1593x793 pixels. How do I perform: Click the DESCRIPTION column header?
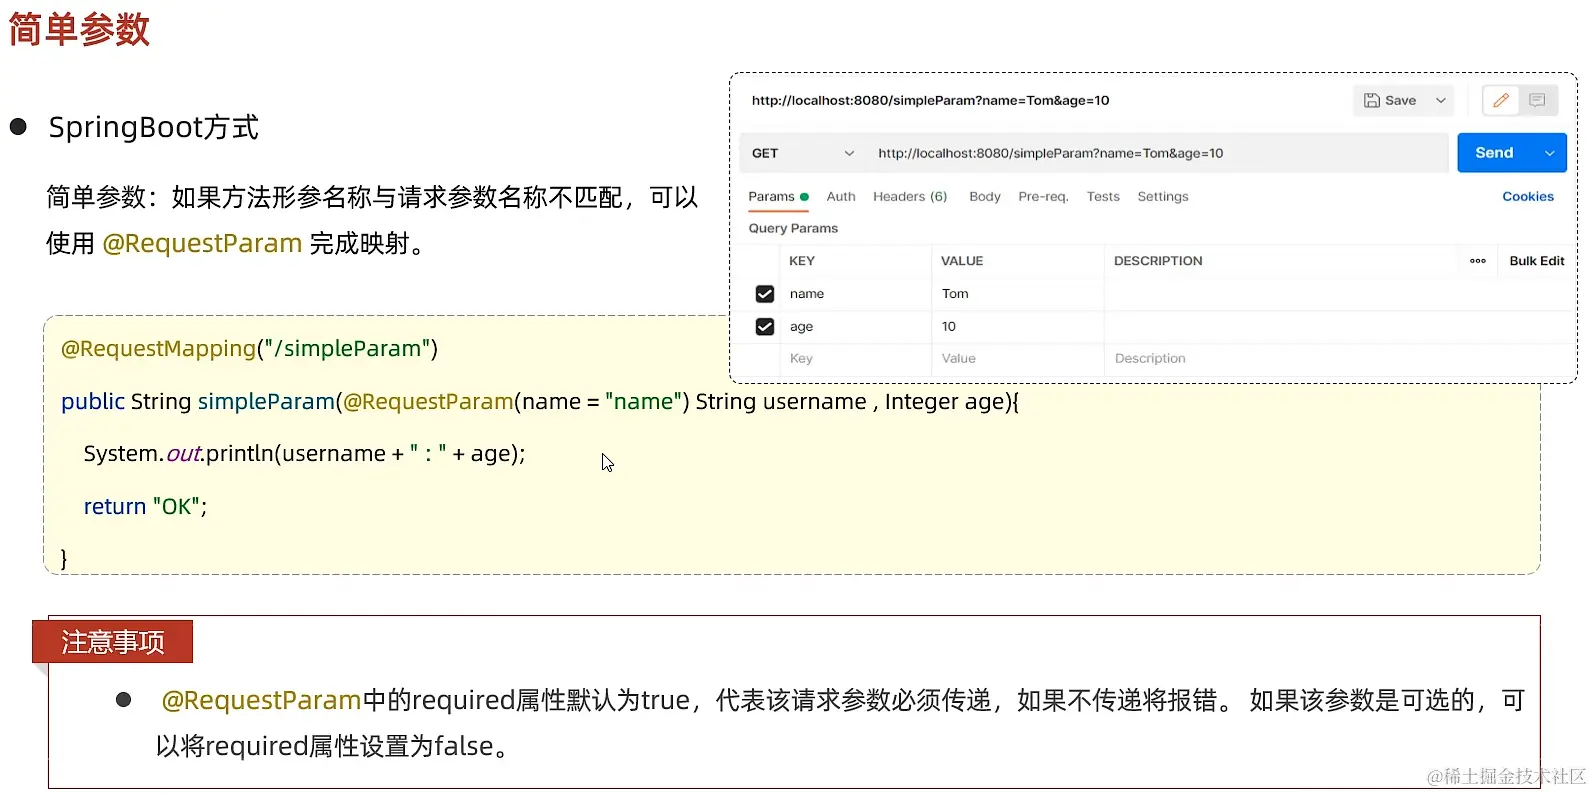pyautogui.click(x=1158, y=261)
